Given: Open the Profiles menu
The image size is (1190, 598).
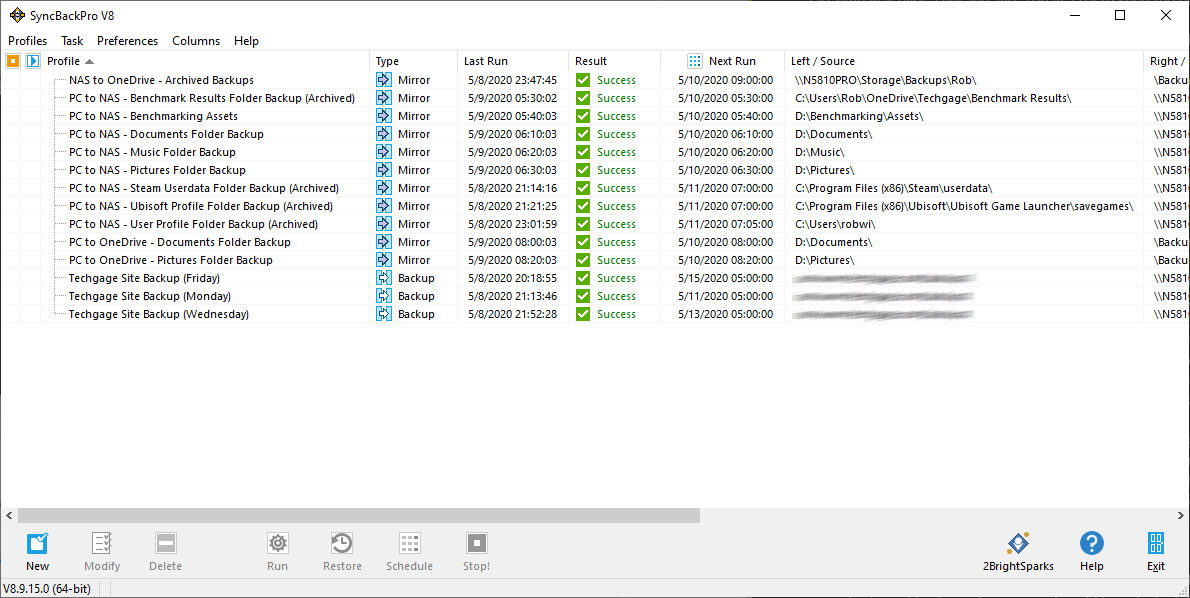Looking at the screenshot, I should (x=28, y=41).
